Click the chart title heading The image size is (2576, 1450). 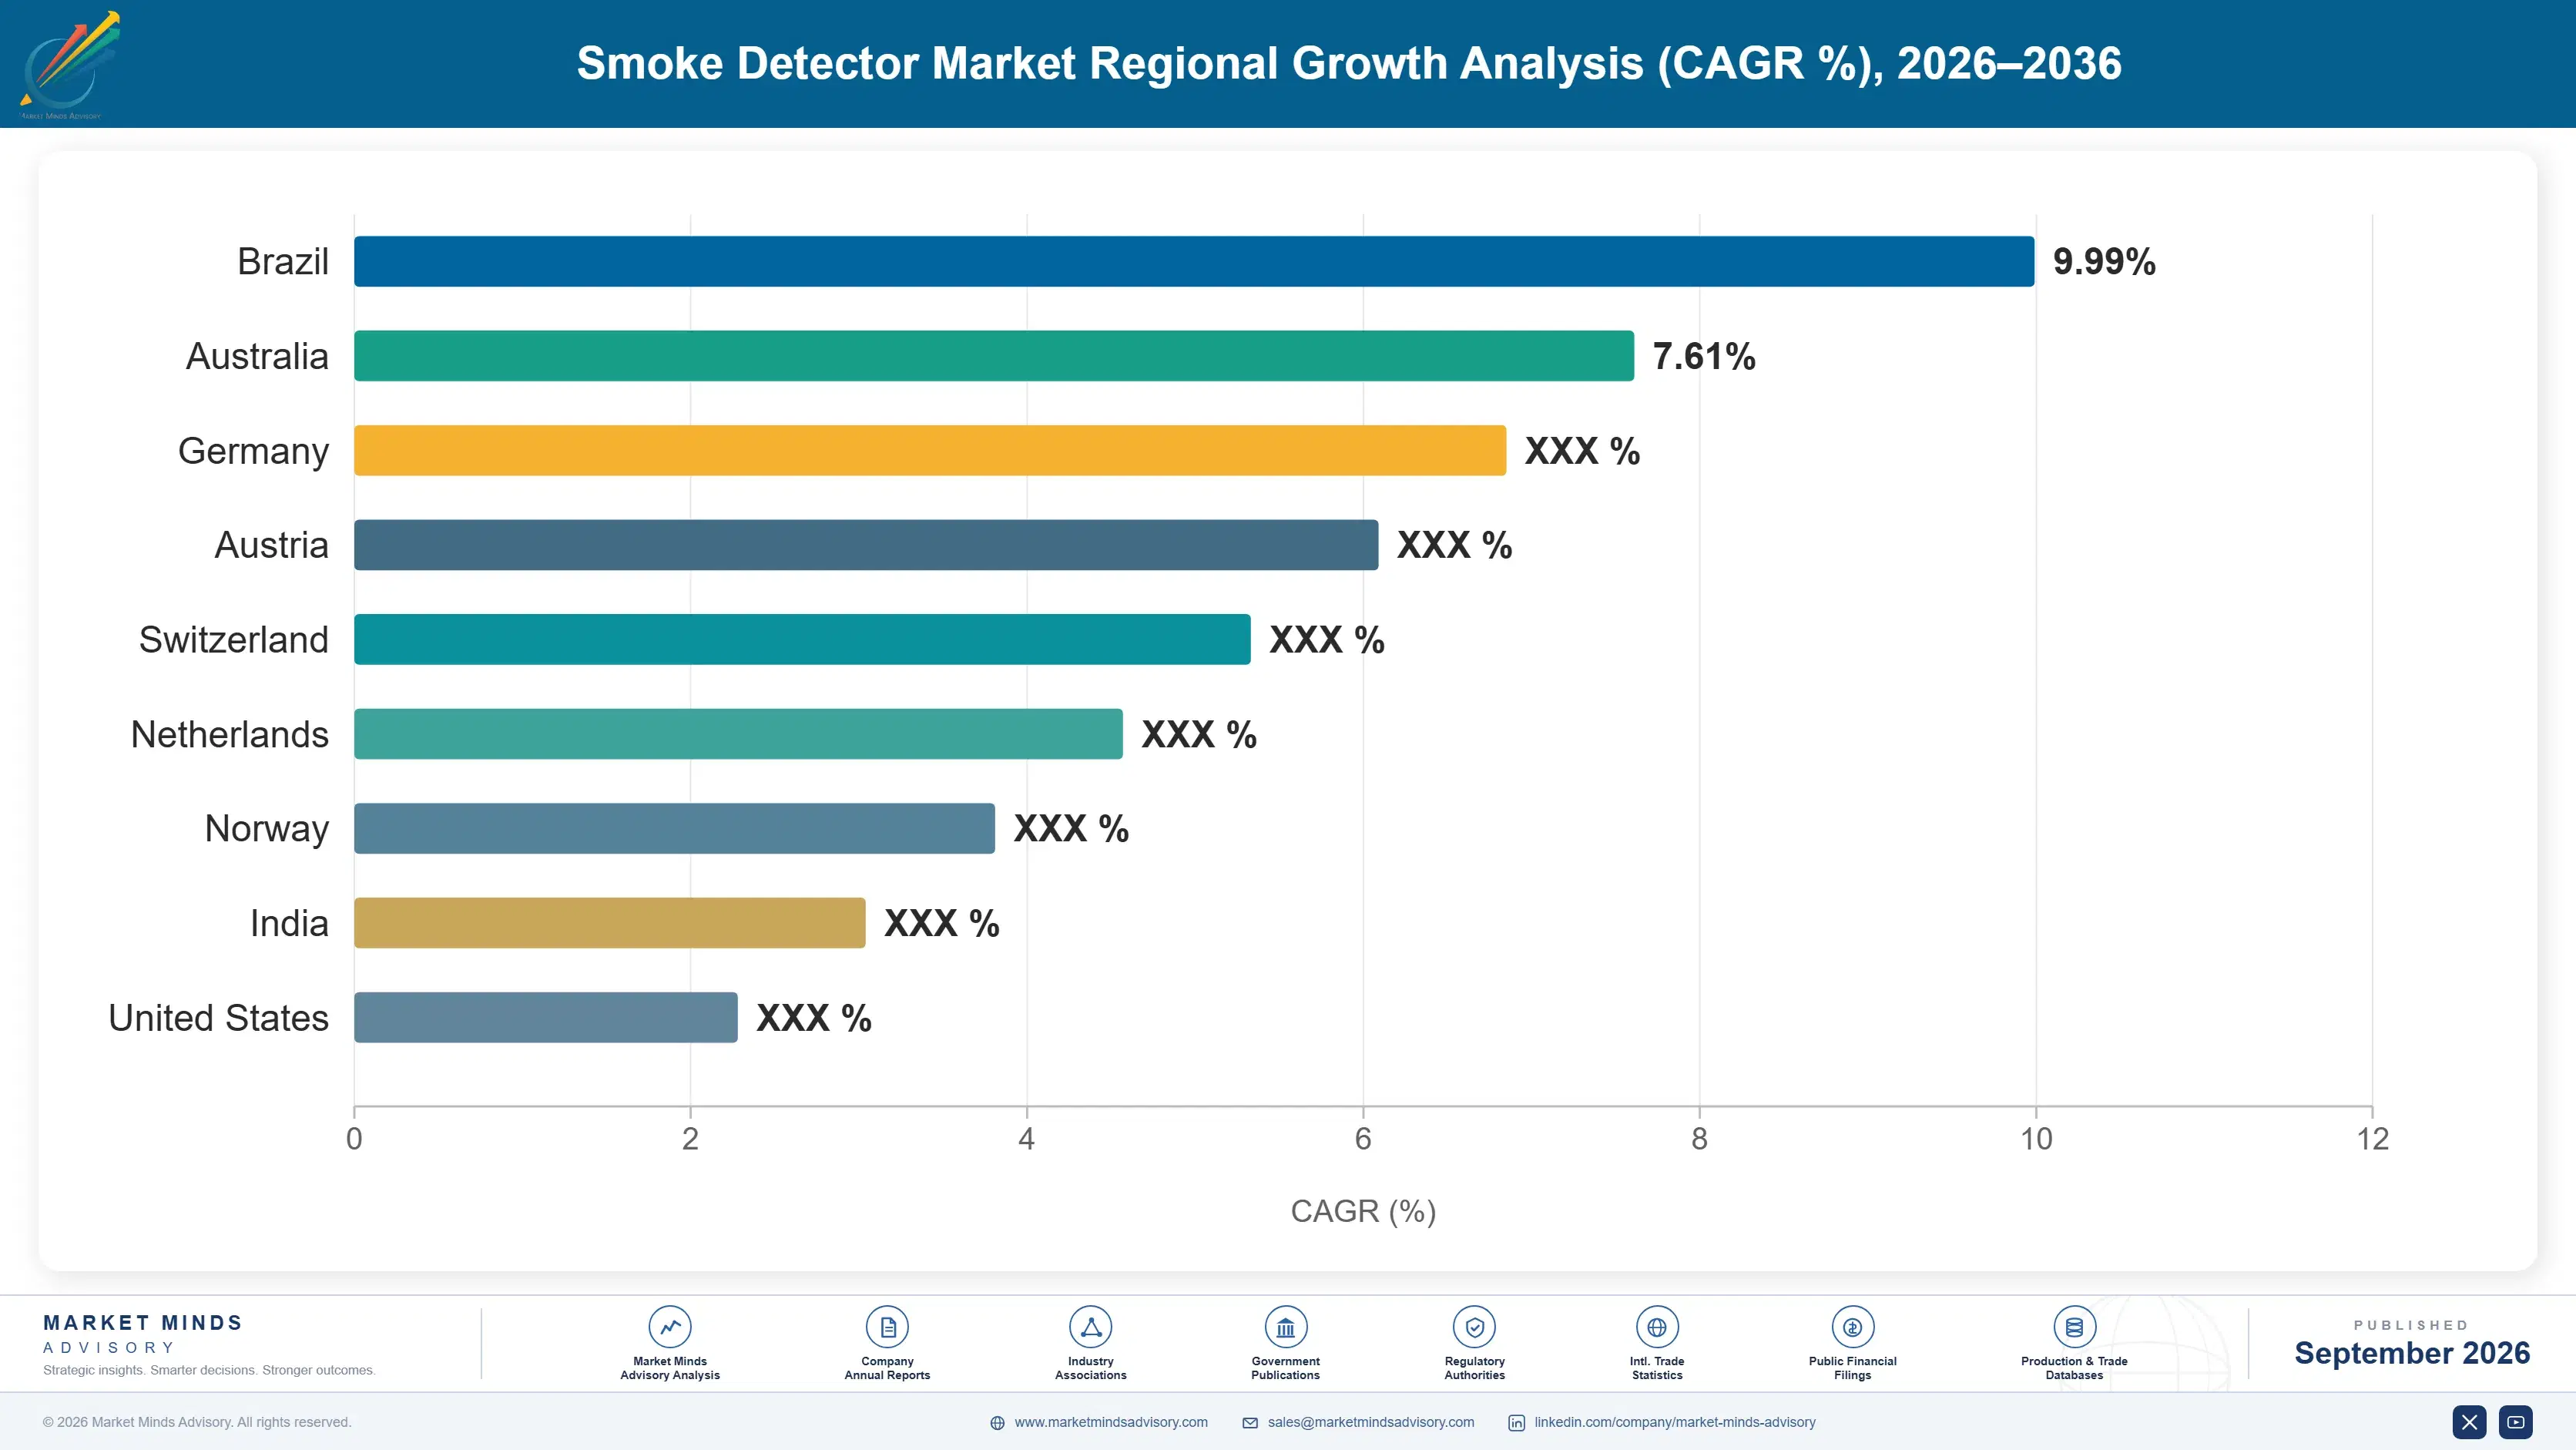pyautogui.click(x=1349, y=63)
